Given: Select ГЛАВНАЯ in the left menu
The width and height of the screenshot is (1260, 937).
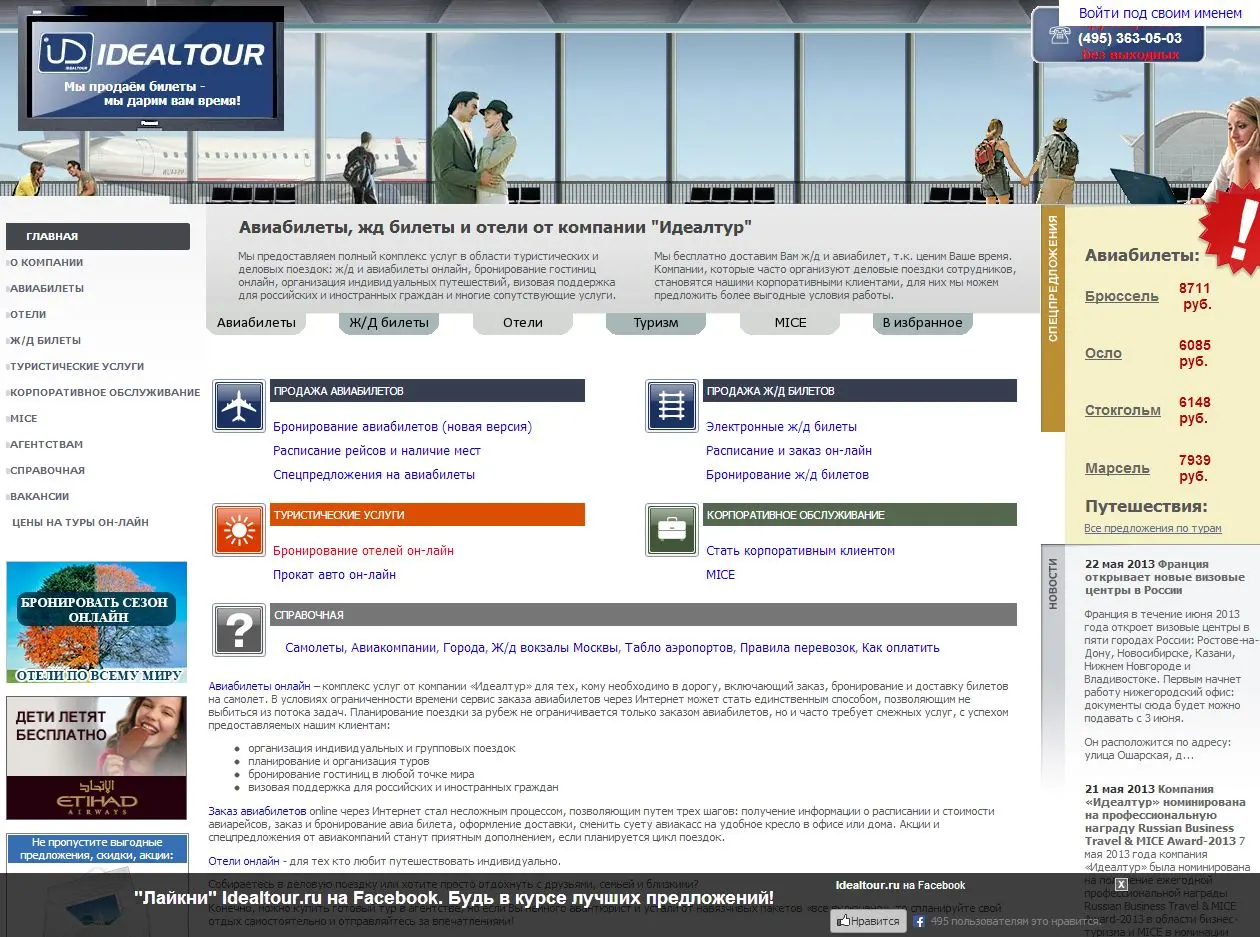Looking at the screenshot, I should click(x=98, y=237).
